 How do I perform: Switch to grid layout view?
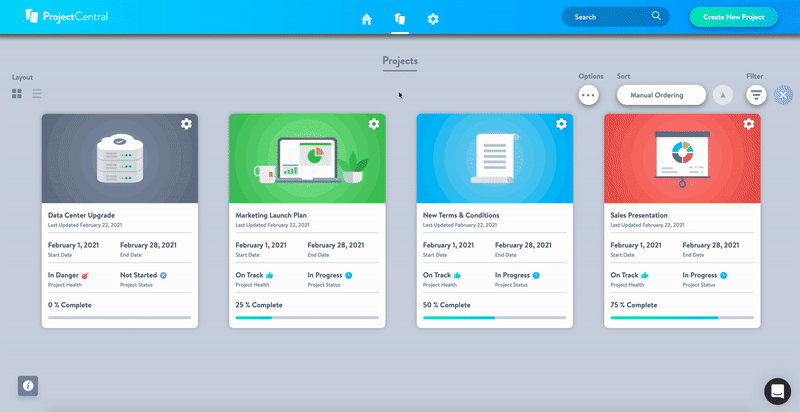pyautogui.click(x=17, y=93)
